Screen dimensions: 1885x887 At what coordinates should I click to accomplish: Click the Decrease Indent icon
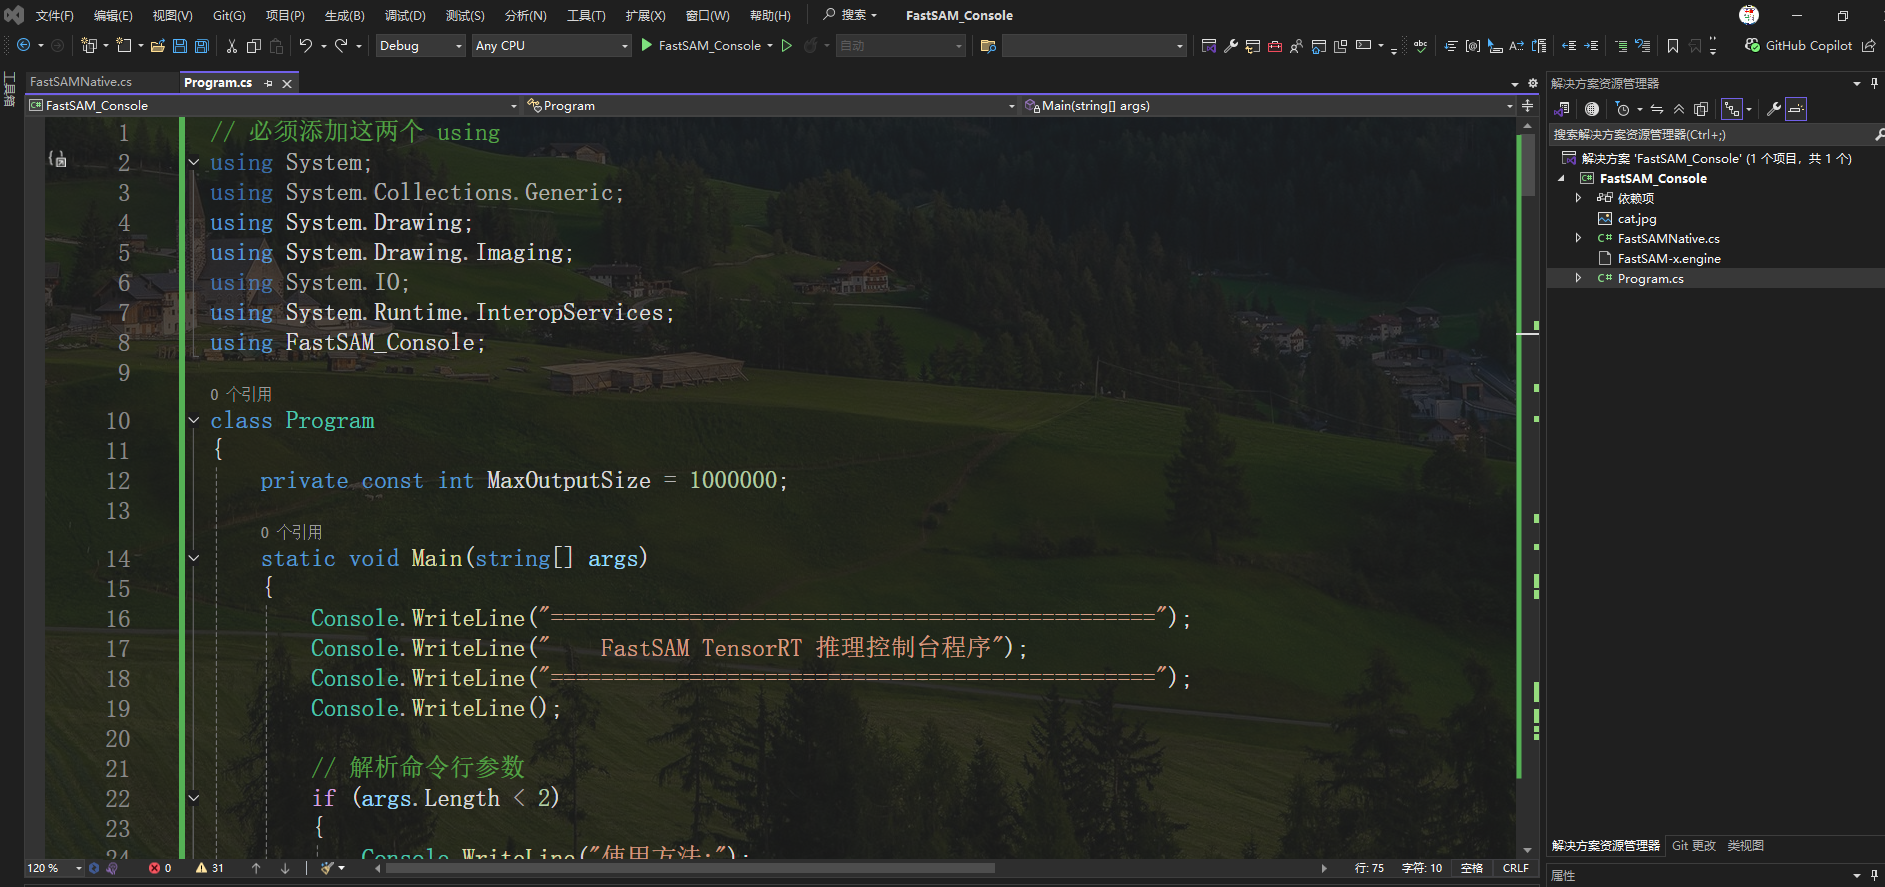tap(1569, 45)
